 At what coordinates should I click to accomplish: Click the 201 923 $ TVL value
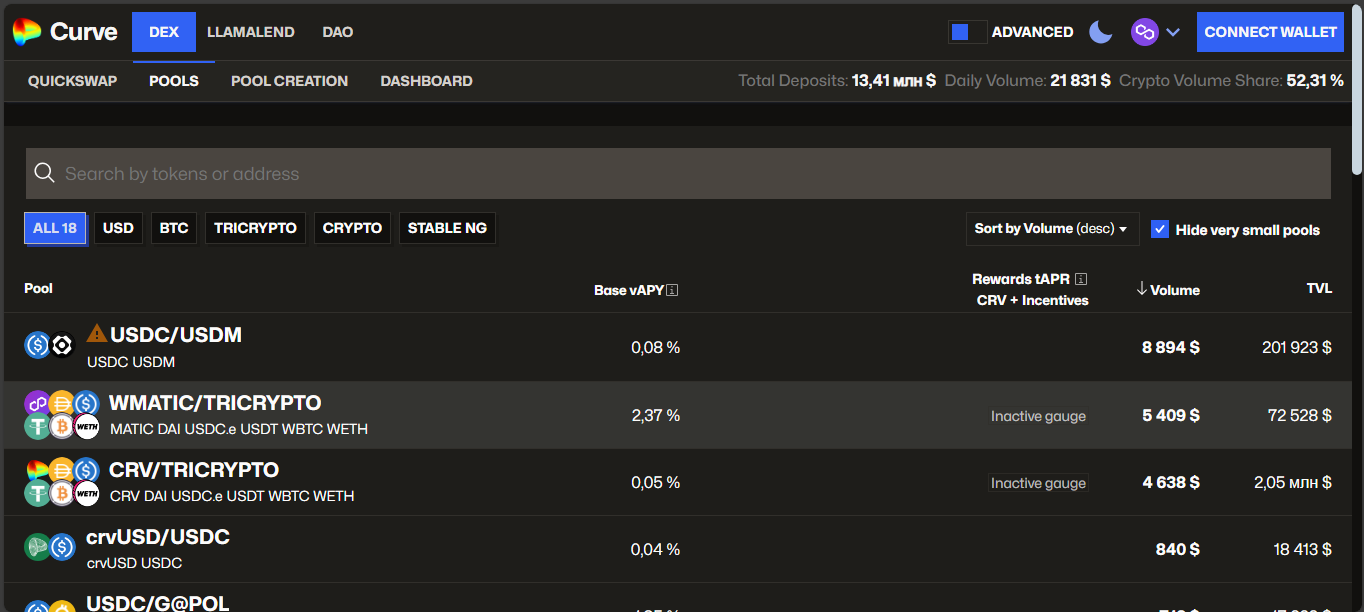pyautogui.click(x=1297, y=347)
